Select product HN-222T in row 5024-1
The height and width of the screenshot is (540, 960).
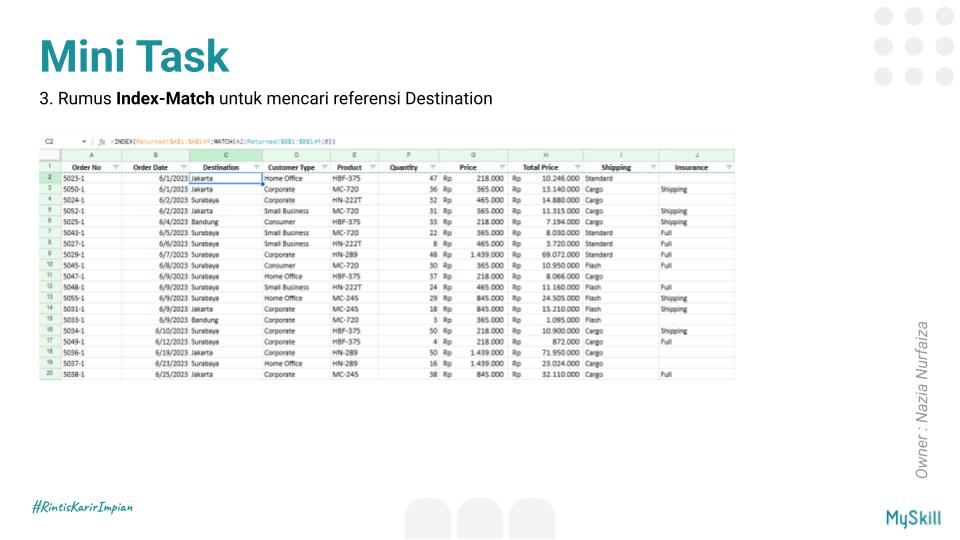coord(354,200)
